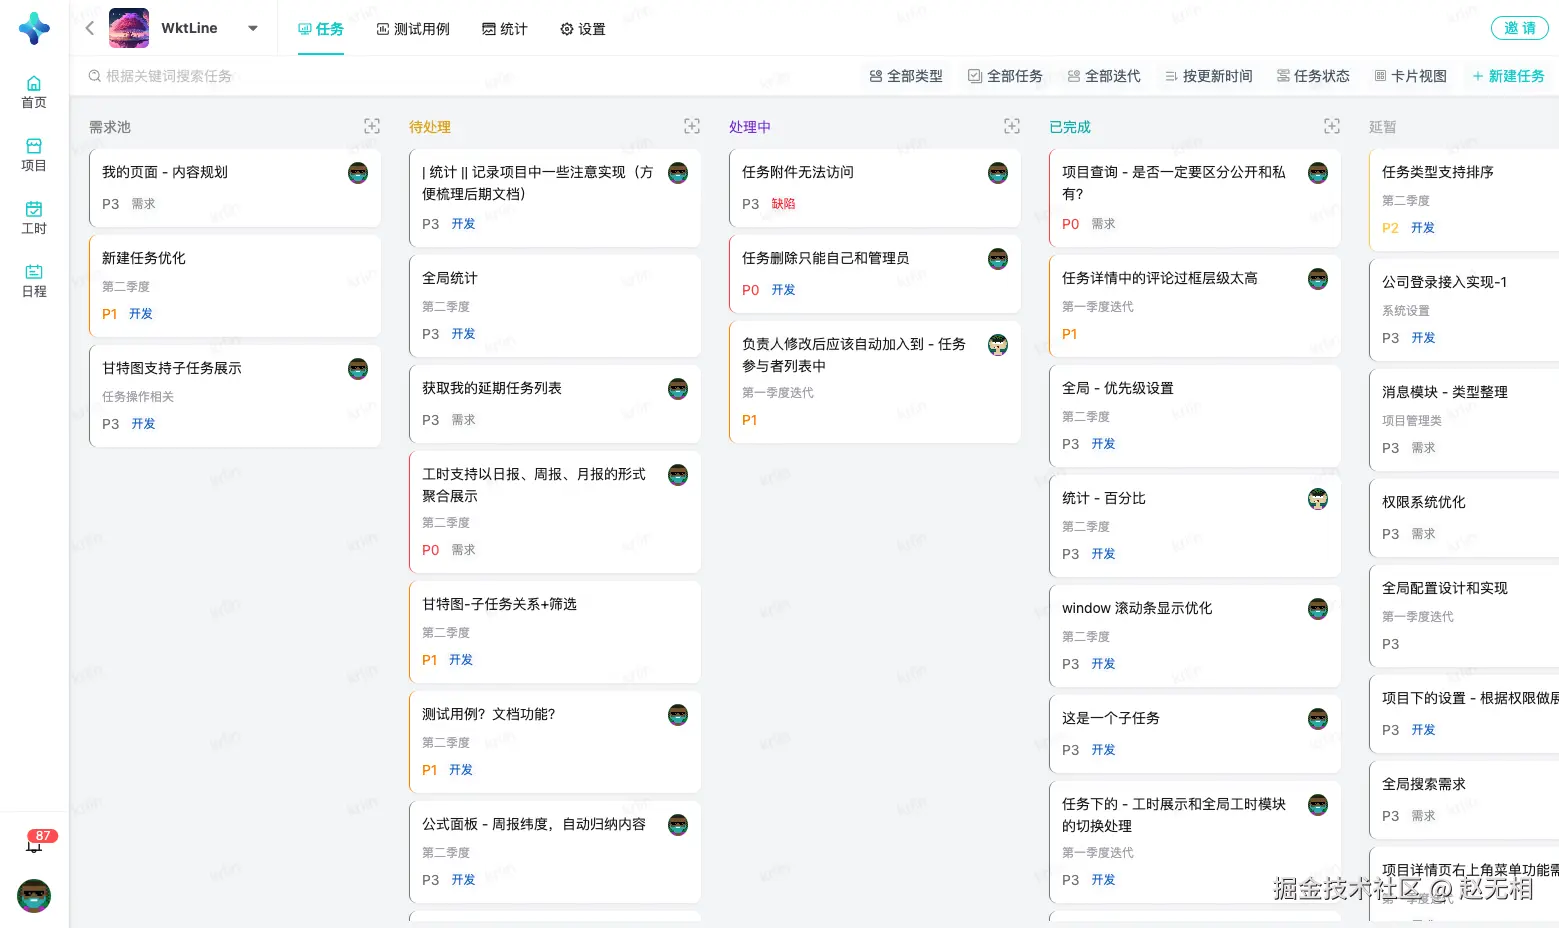Open the 项目 projects sidebar icon

pos(34,154)
